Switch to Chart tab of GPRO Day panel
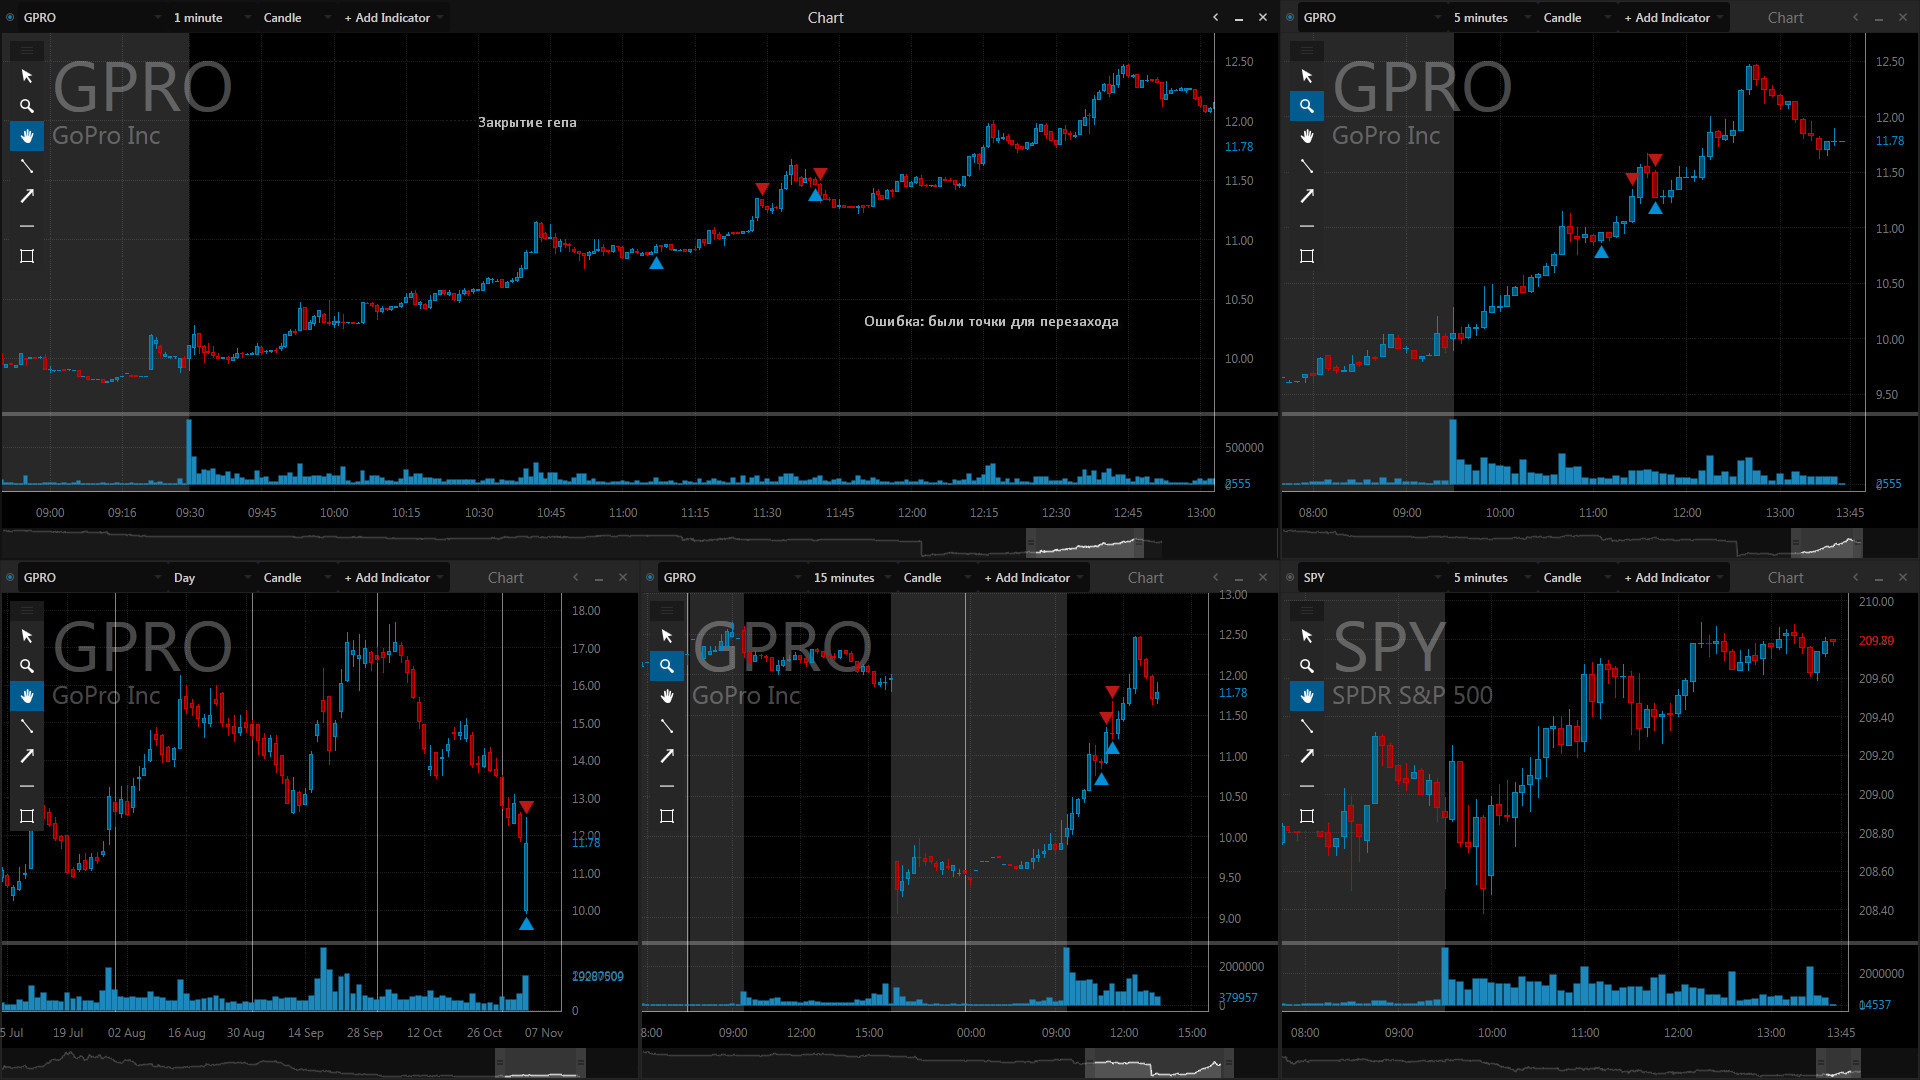This screenshot has height=1080, width=1920. click(506, 578)
